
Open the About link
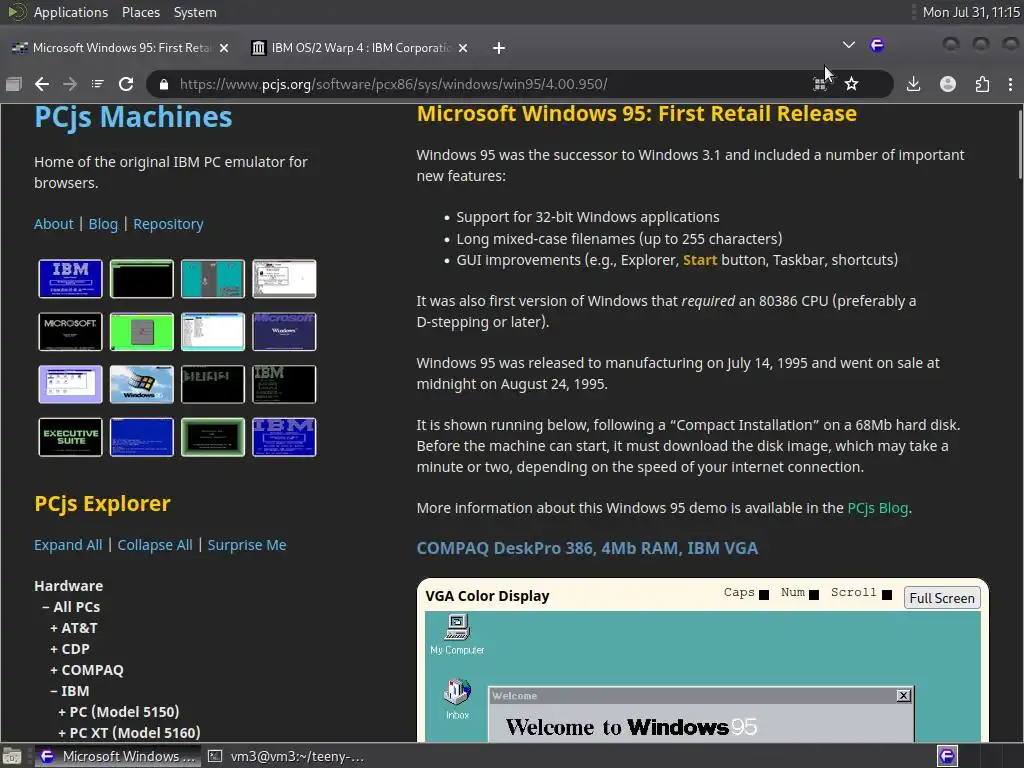(x=54, y=224)
